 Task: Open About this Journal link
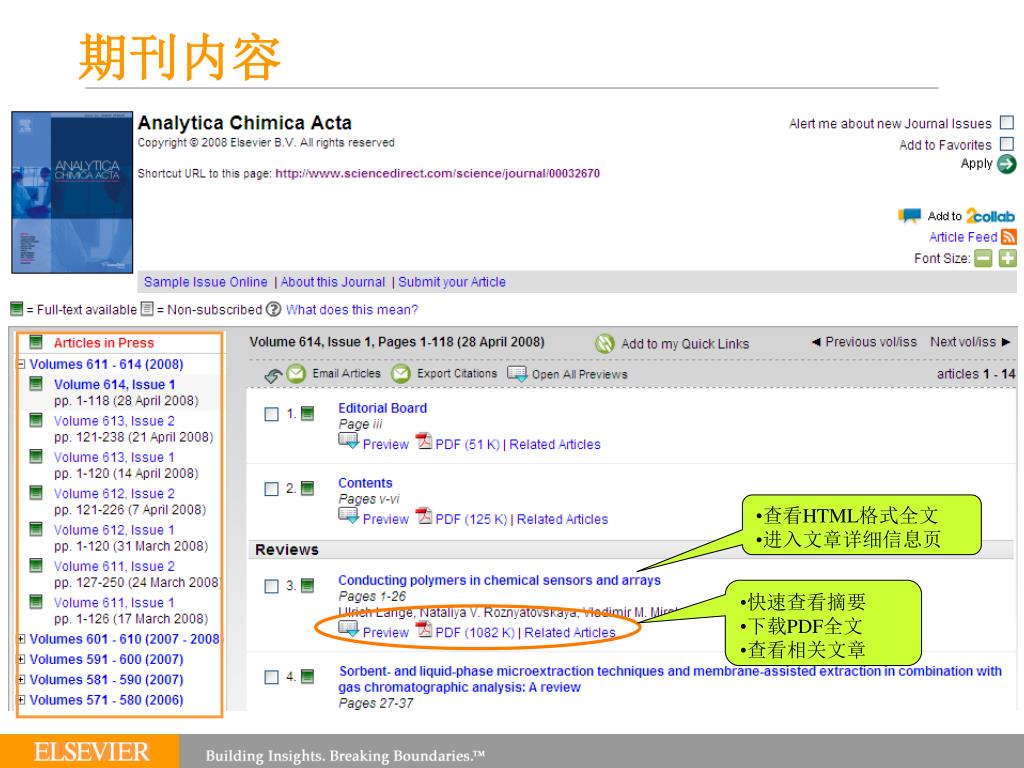point(333,282)
